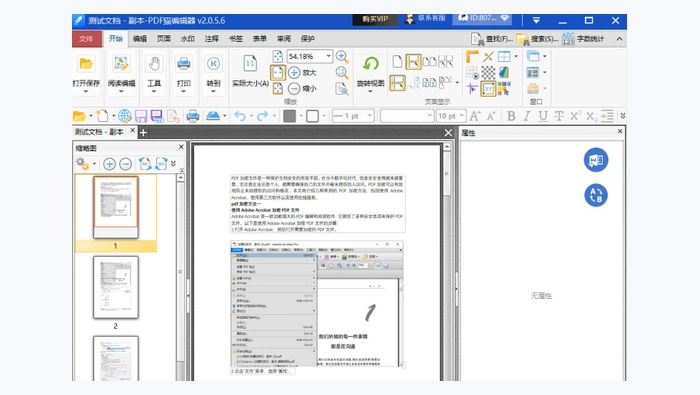Click the 实际大小 actual size page icon
The image size is (700, 395).
point(250,64)
